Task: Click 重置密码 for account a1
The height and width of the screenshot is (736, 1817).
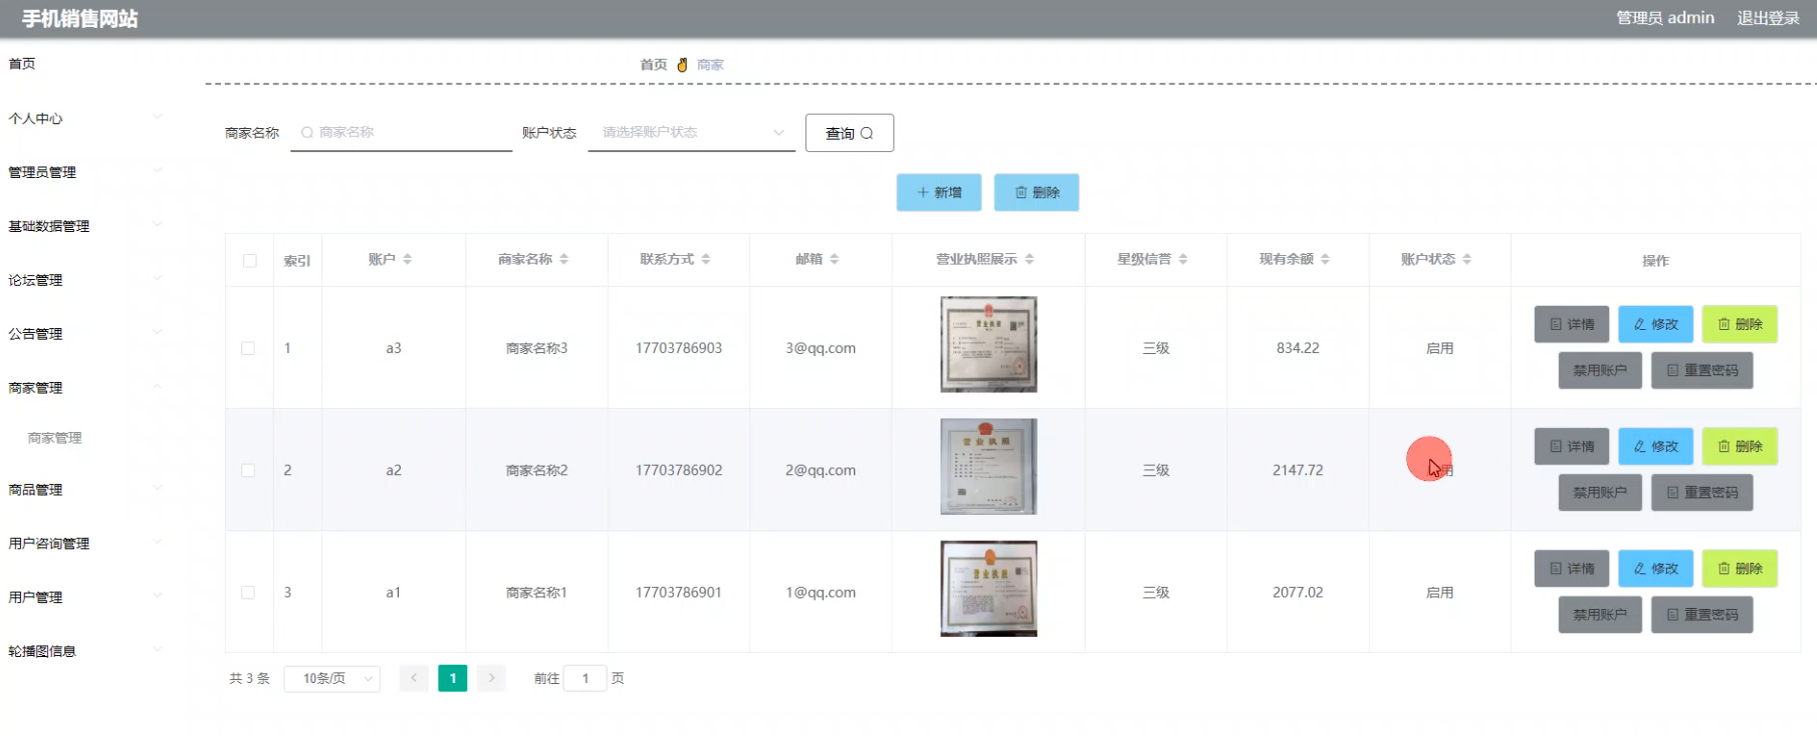Action: 1702,614
